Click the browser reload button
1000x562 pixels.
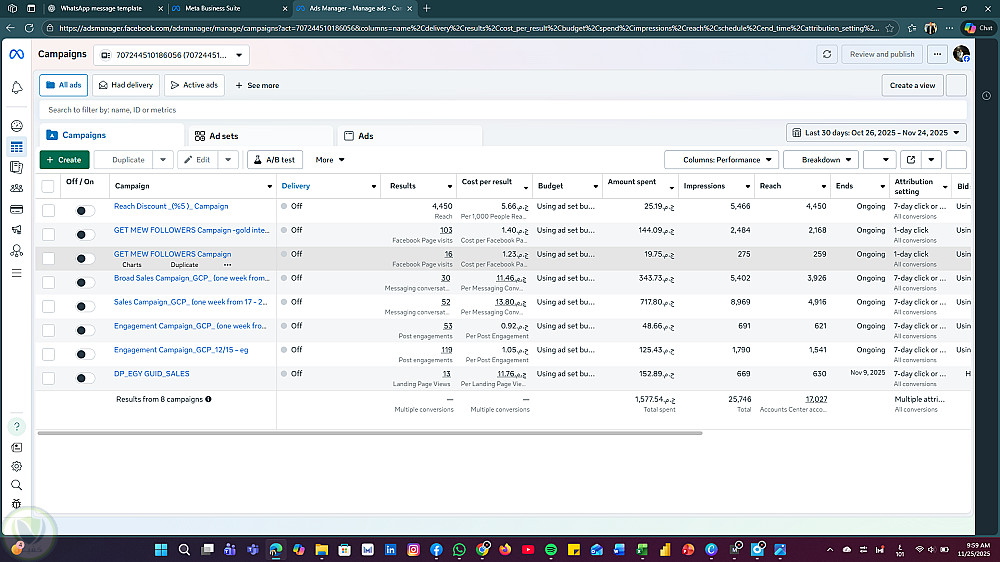click(x=29, y=28)
